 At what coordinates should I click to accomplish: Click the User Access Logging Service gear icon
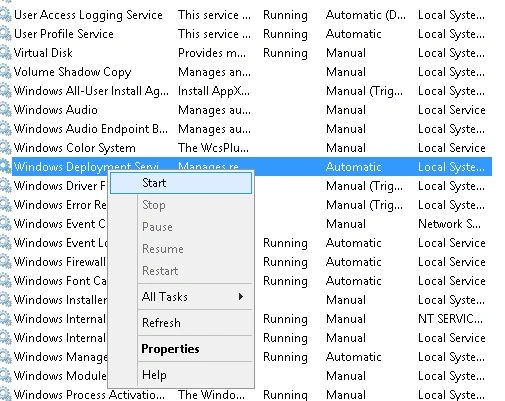coord(5,15)
